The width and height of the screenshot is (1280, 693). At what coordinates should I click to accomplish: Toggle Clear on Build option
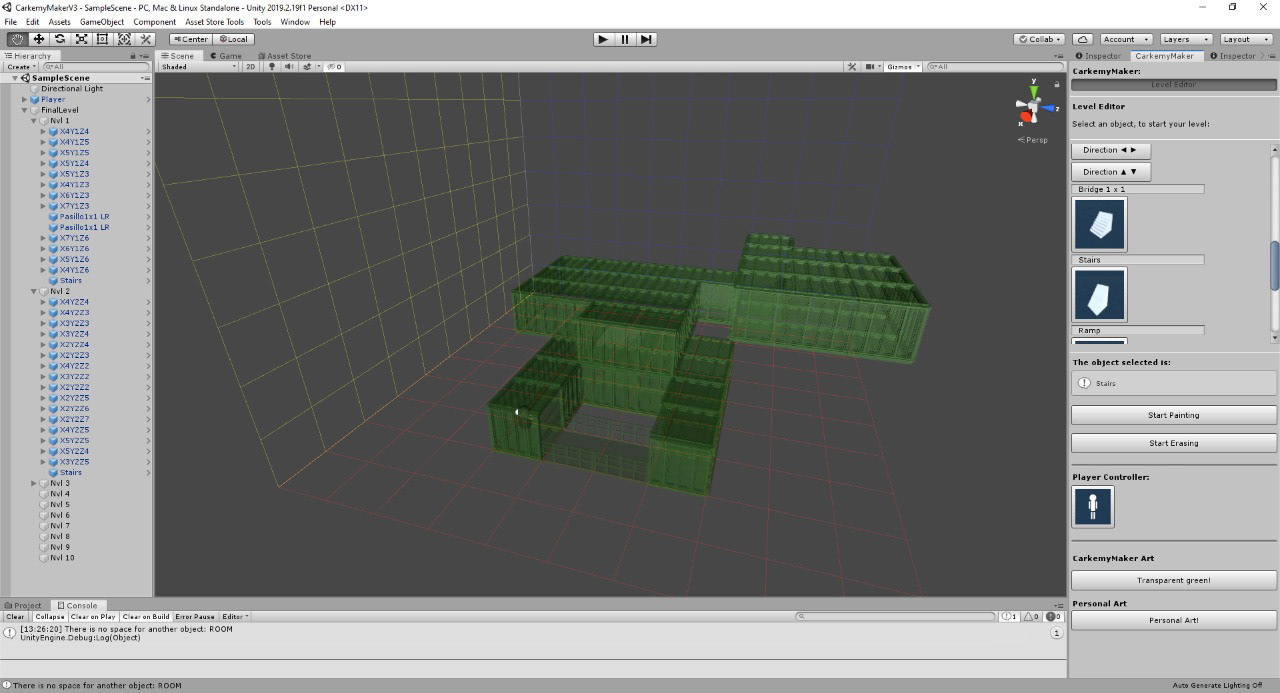click(146, 617)
